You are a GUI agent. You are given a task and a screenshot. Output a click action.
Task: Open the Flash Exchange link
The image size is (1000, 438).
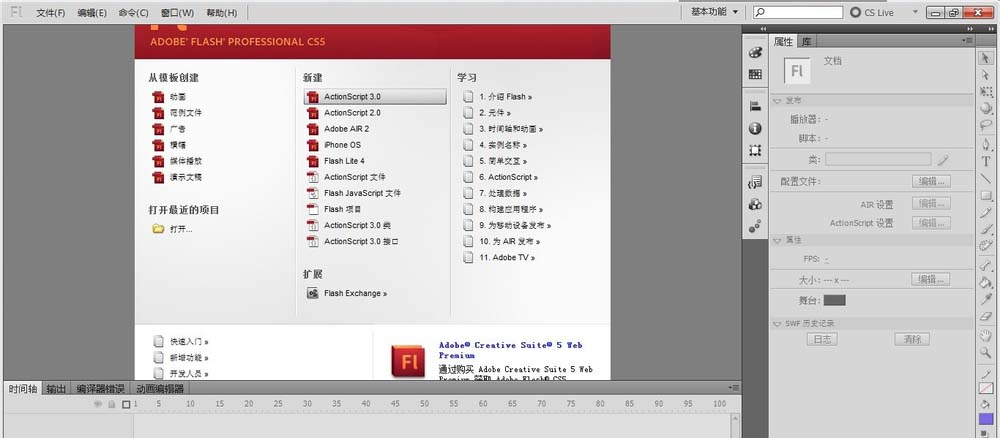pos(347,293)
